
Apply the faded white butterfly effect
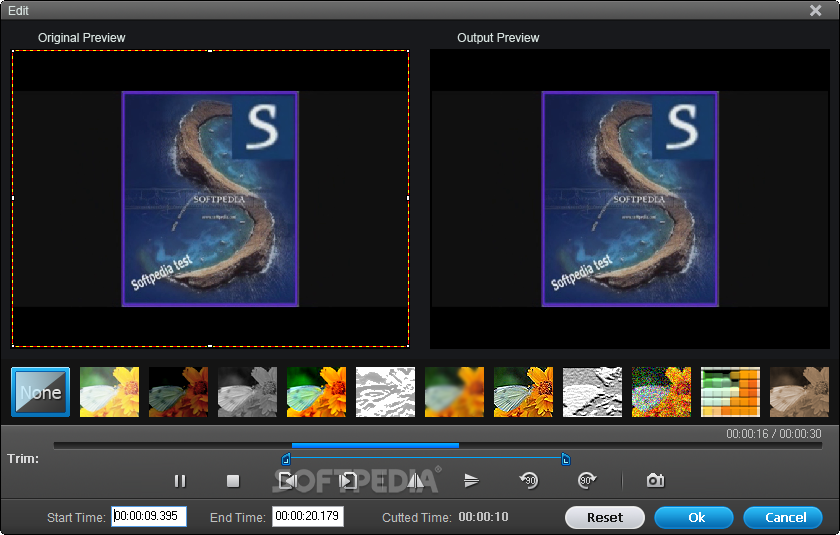[109, 392]
